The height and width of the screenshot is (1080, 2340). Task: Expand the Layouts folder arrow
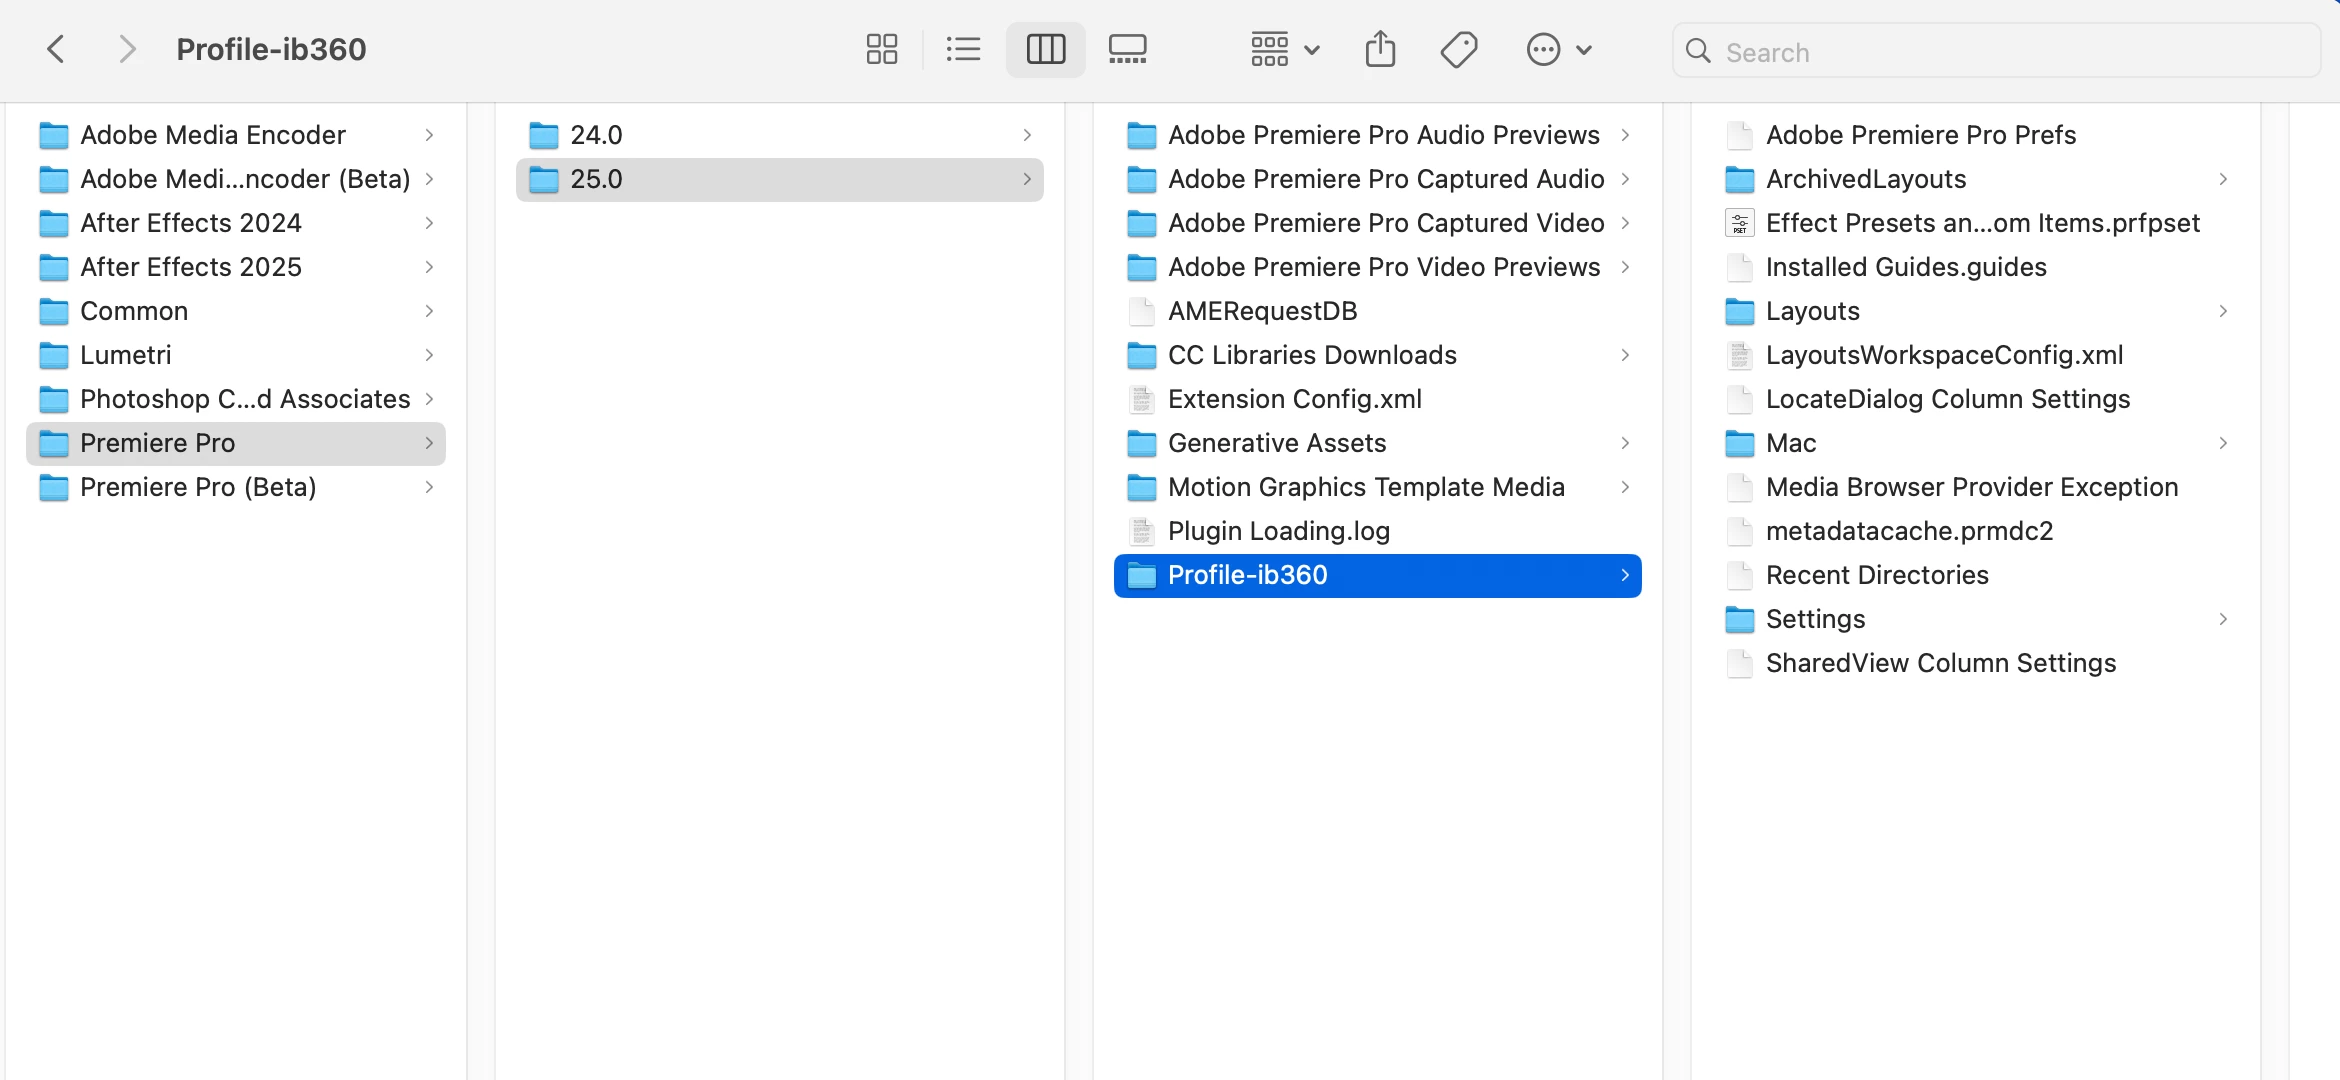coord(2222,311)
